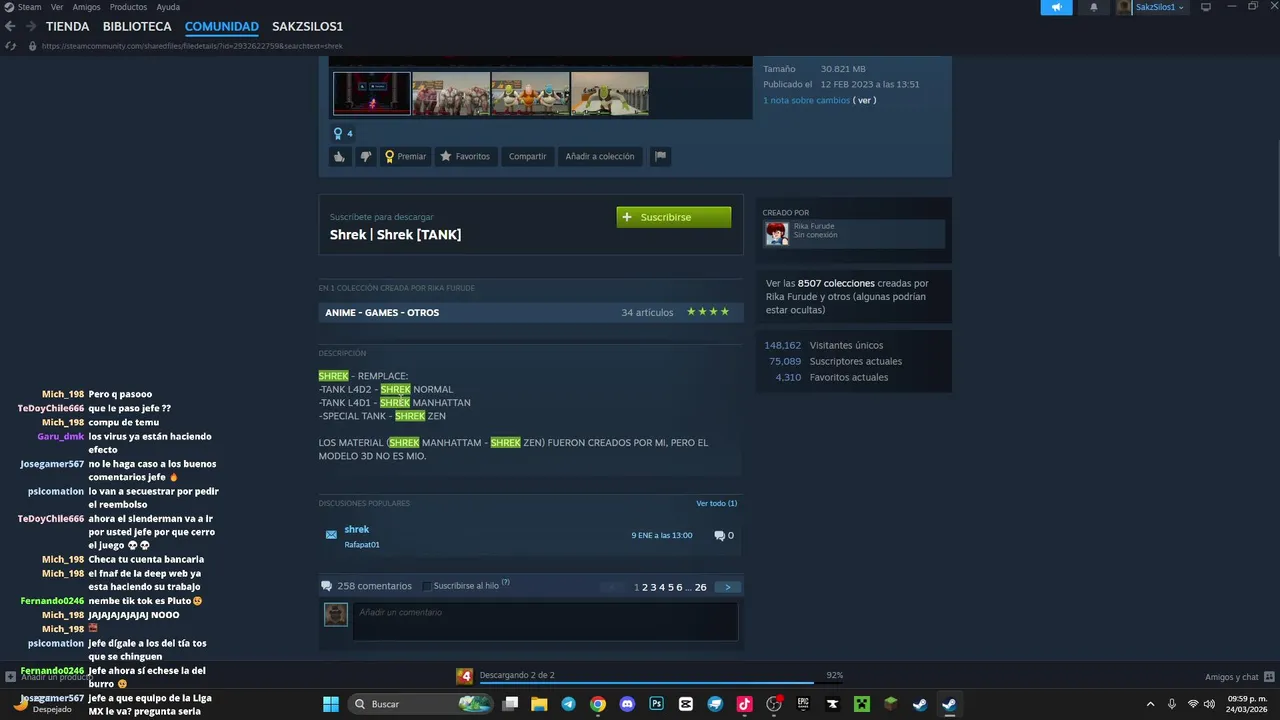1280x720 pixels.
Task: Go to comments page 26
Action: coord(700,587)
